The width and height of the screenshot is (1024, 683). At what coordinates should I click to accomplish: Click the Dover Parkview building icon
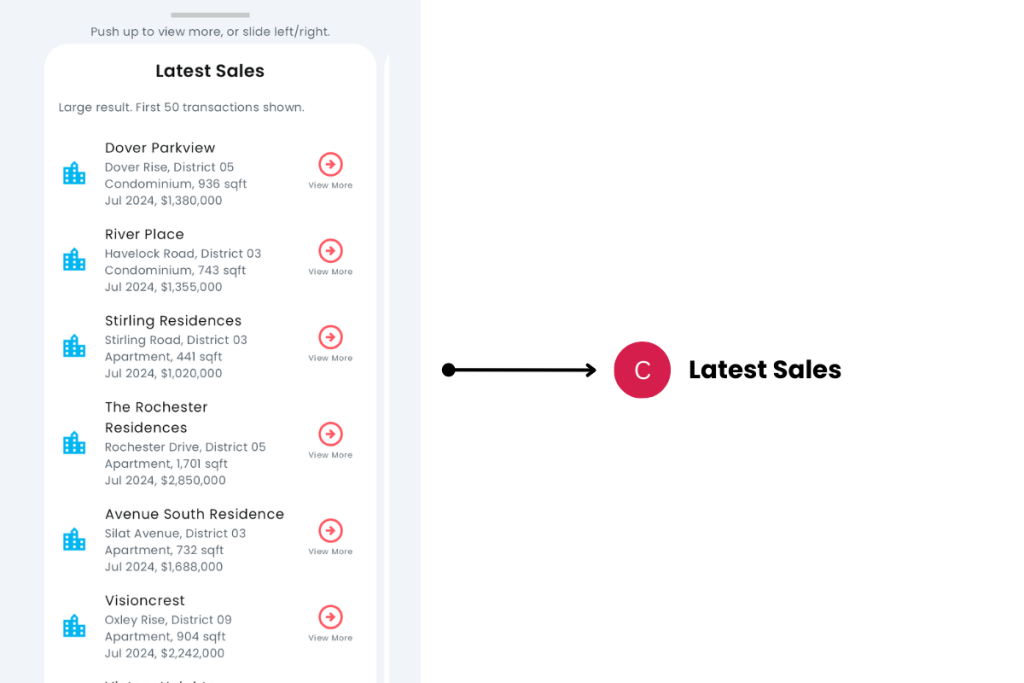coord(74,174)
